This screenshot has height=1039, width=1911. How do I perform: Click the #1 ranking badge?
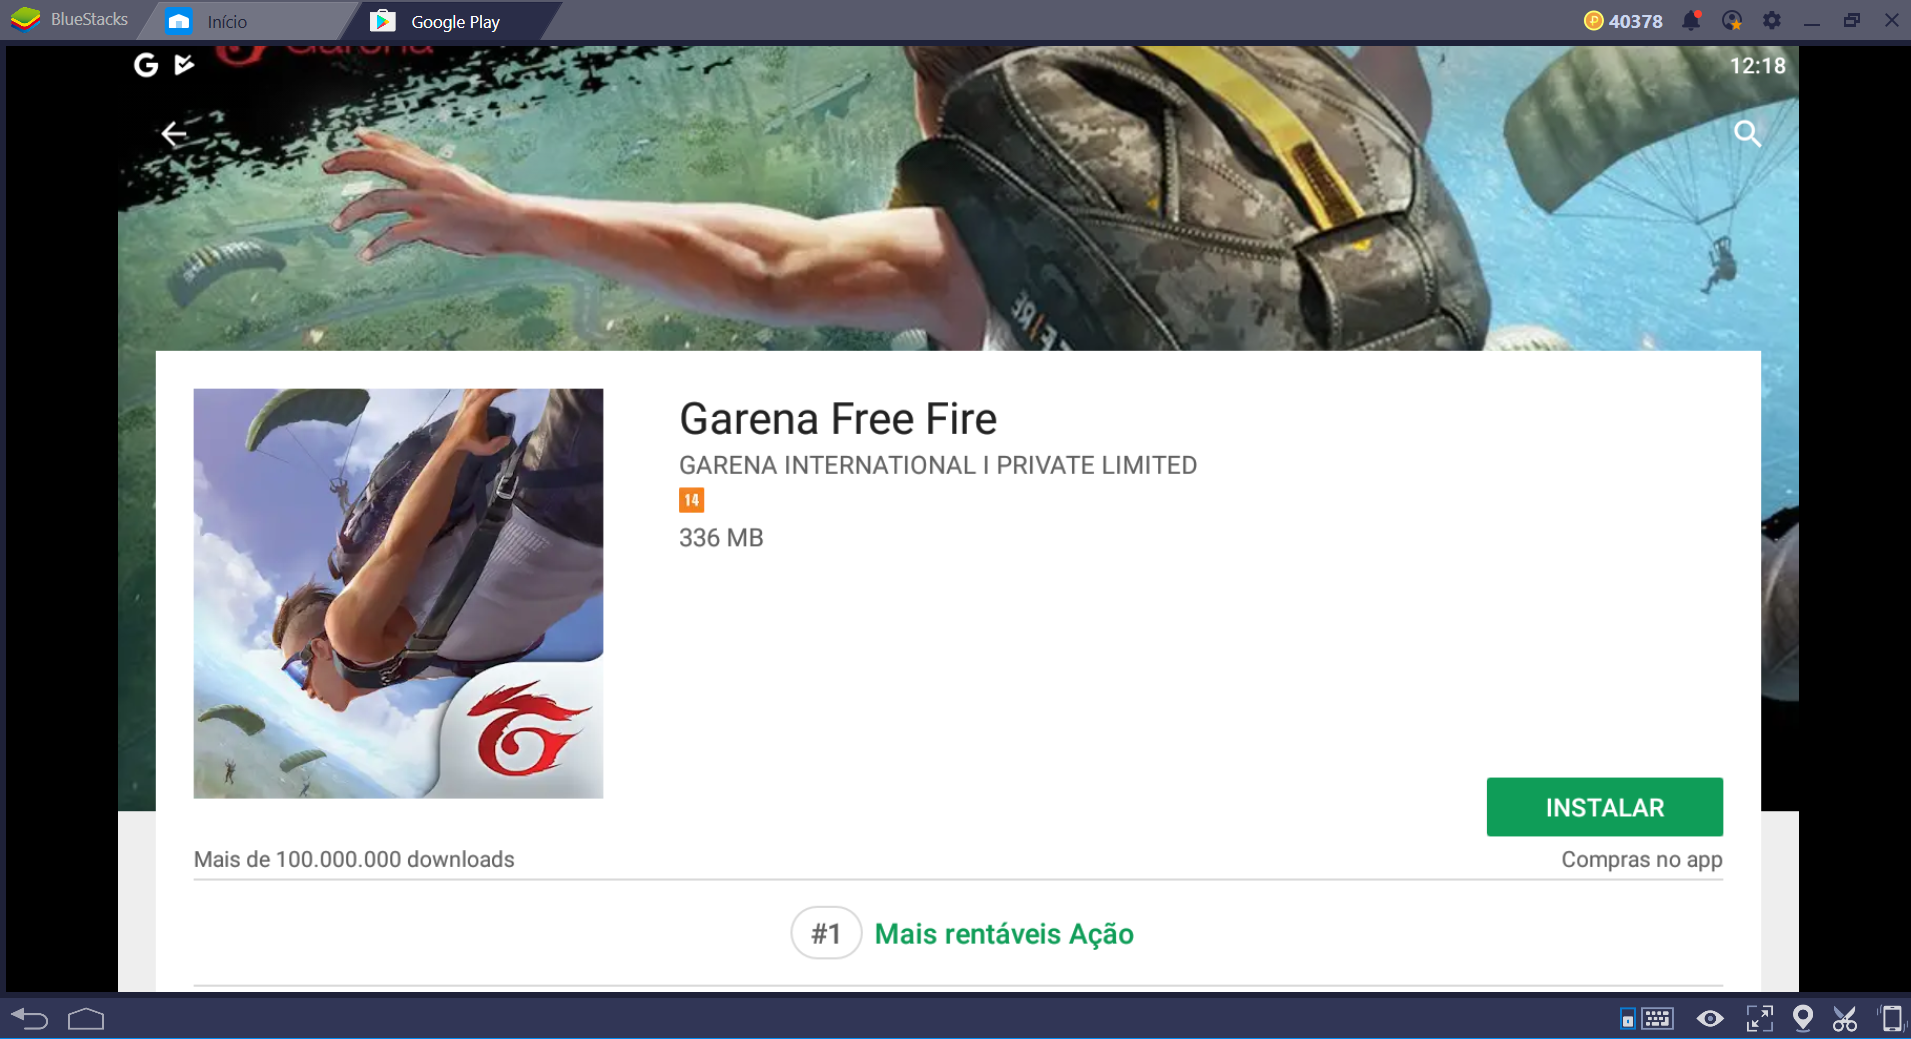tap(826, 933)
